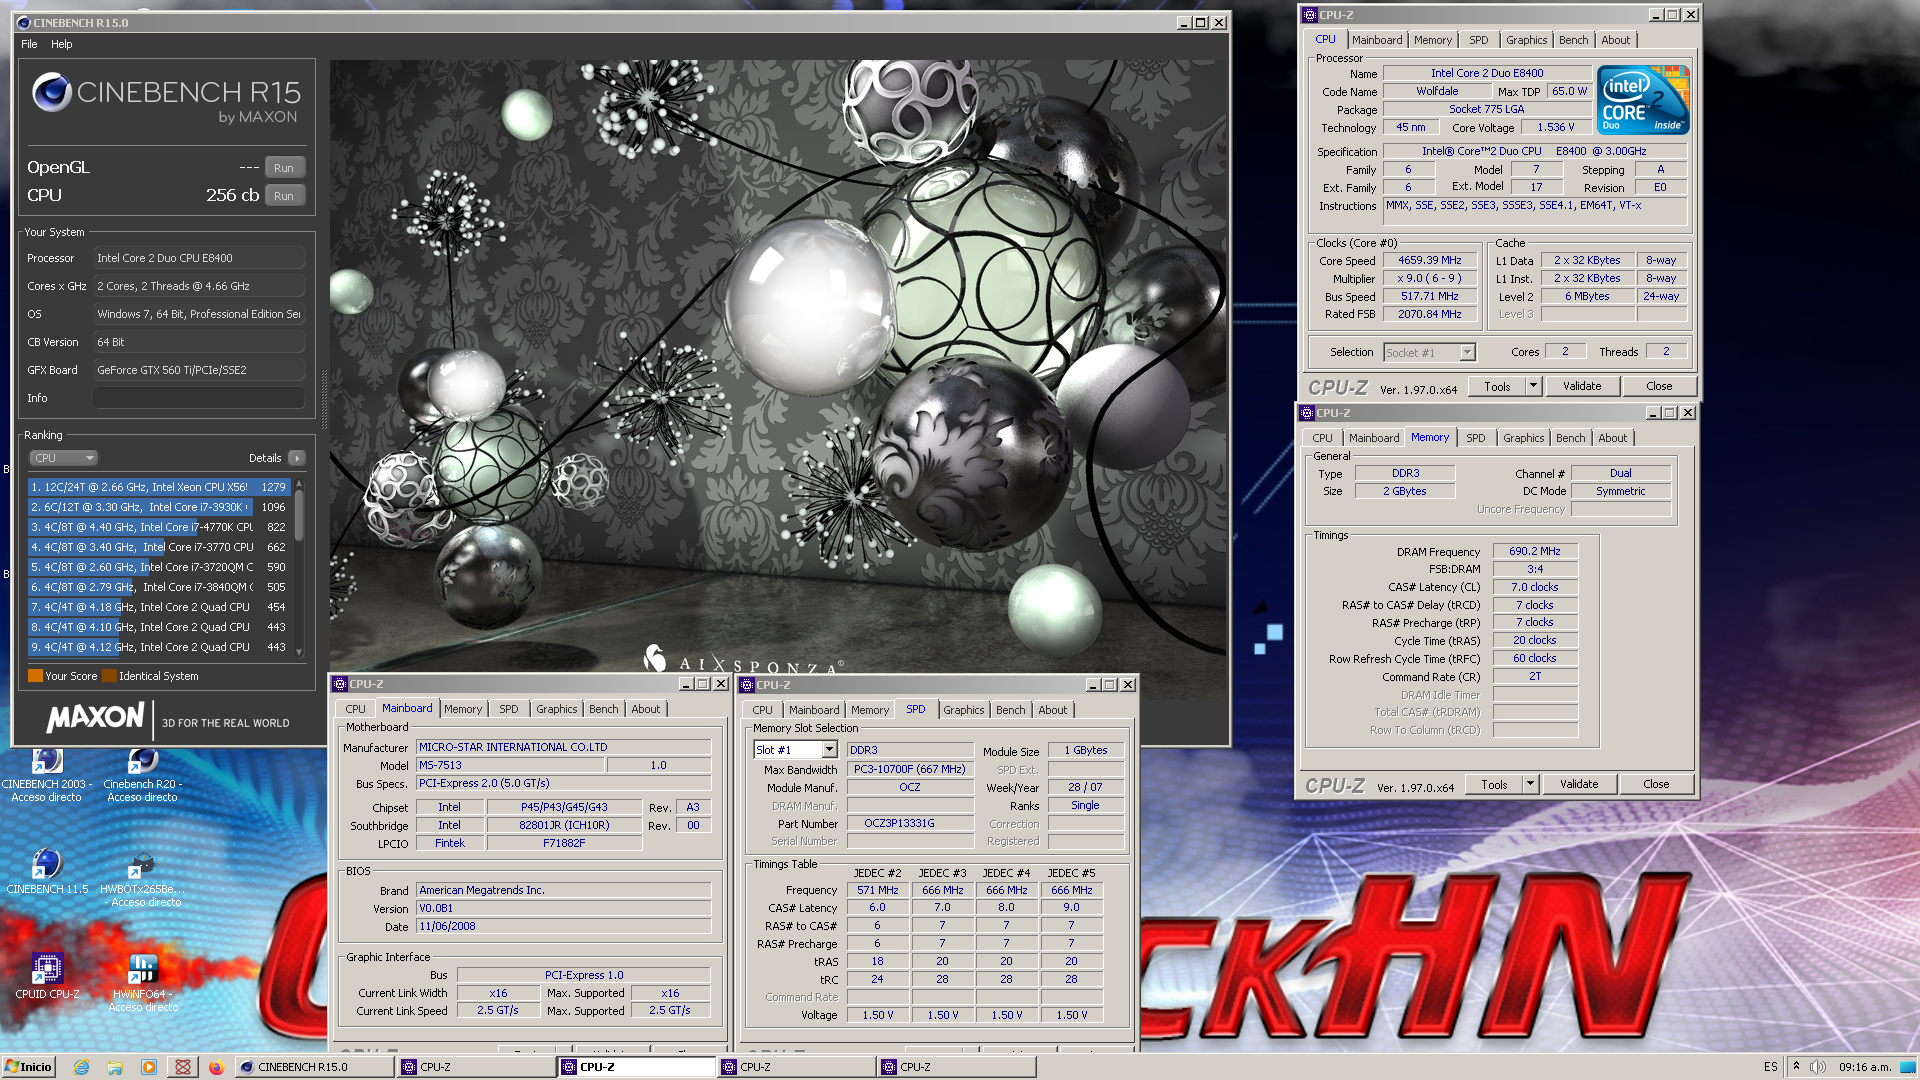Open the CPU ranking type dropdown

pyautogui.click(x=64, y=458)
